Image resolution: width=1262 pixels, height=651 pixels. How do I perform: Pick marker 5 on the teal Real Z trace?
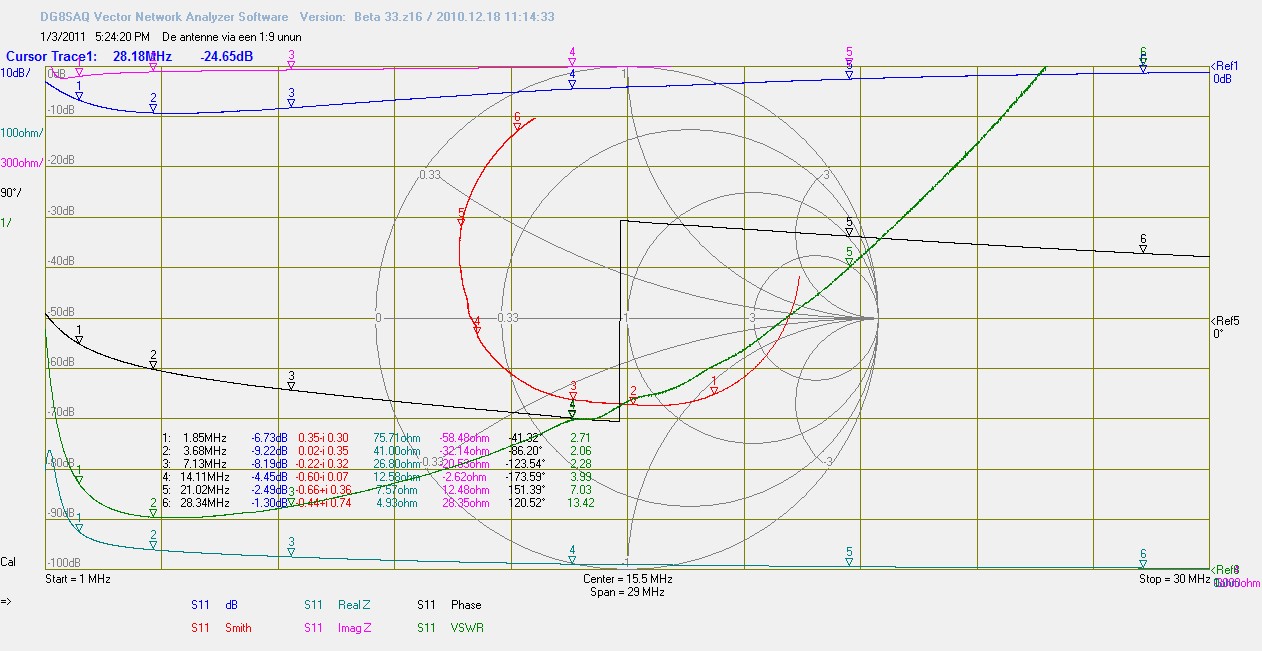click(849, 557)
